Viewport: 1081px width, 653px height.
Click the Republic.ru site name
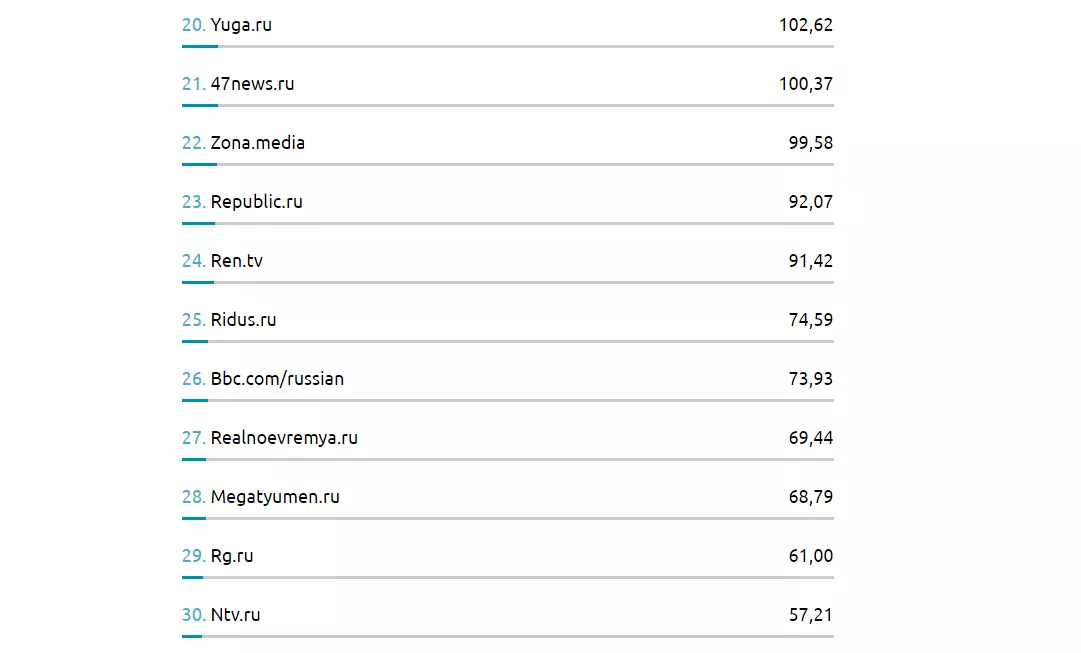(256, 202)
